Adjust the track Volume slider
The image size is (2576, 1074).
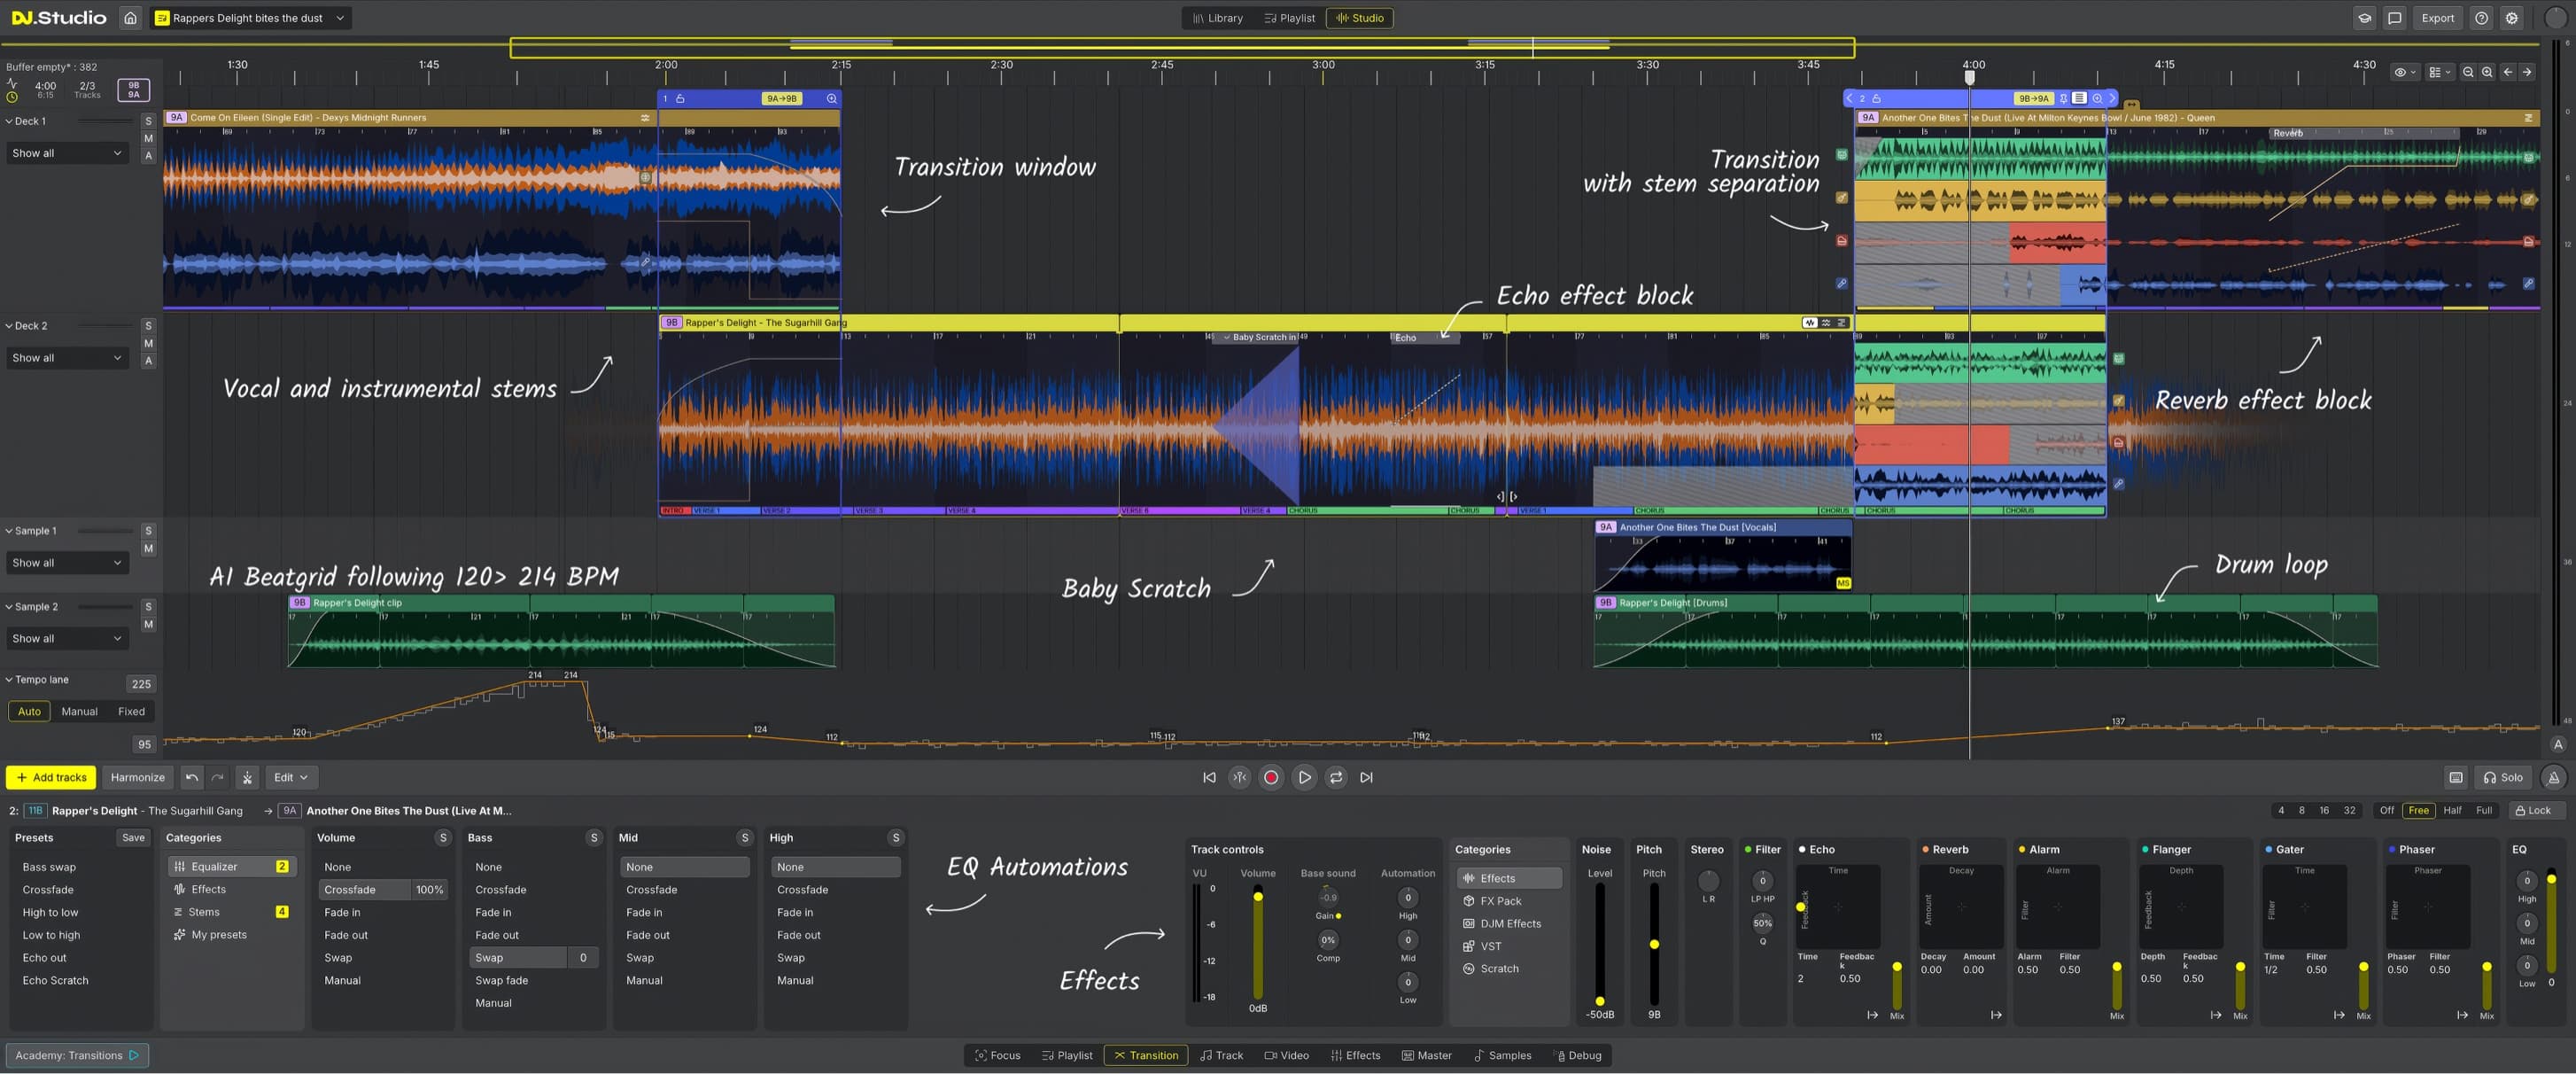(x=1258, y=942)
